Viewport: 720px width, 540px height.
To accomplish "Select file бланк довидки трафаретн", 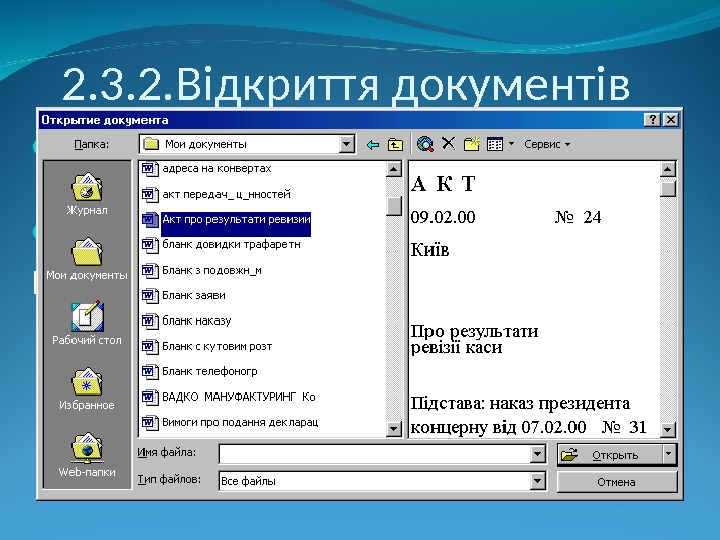I will (x=231, y=245).
